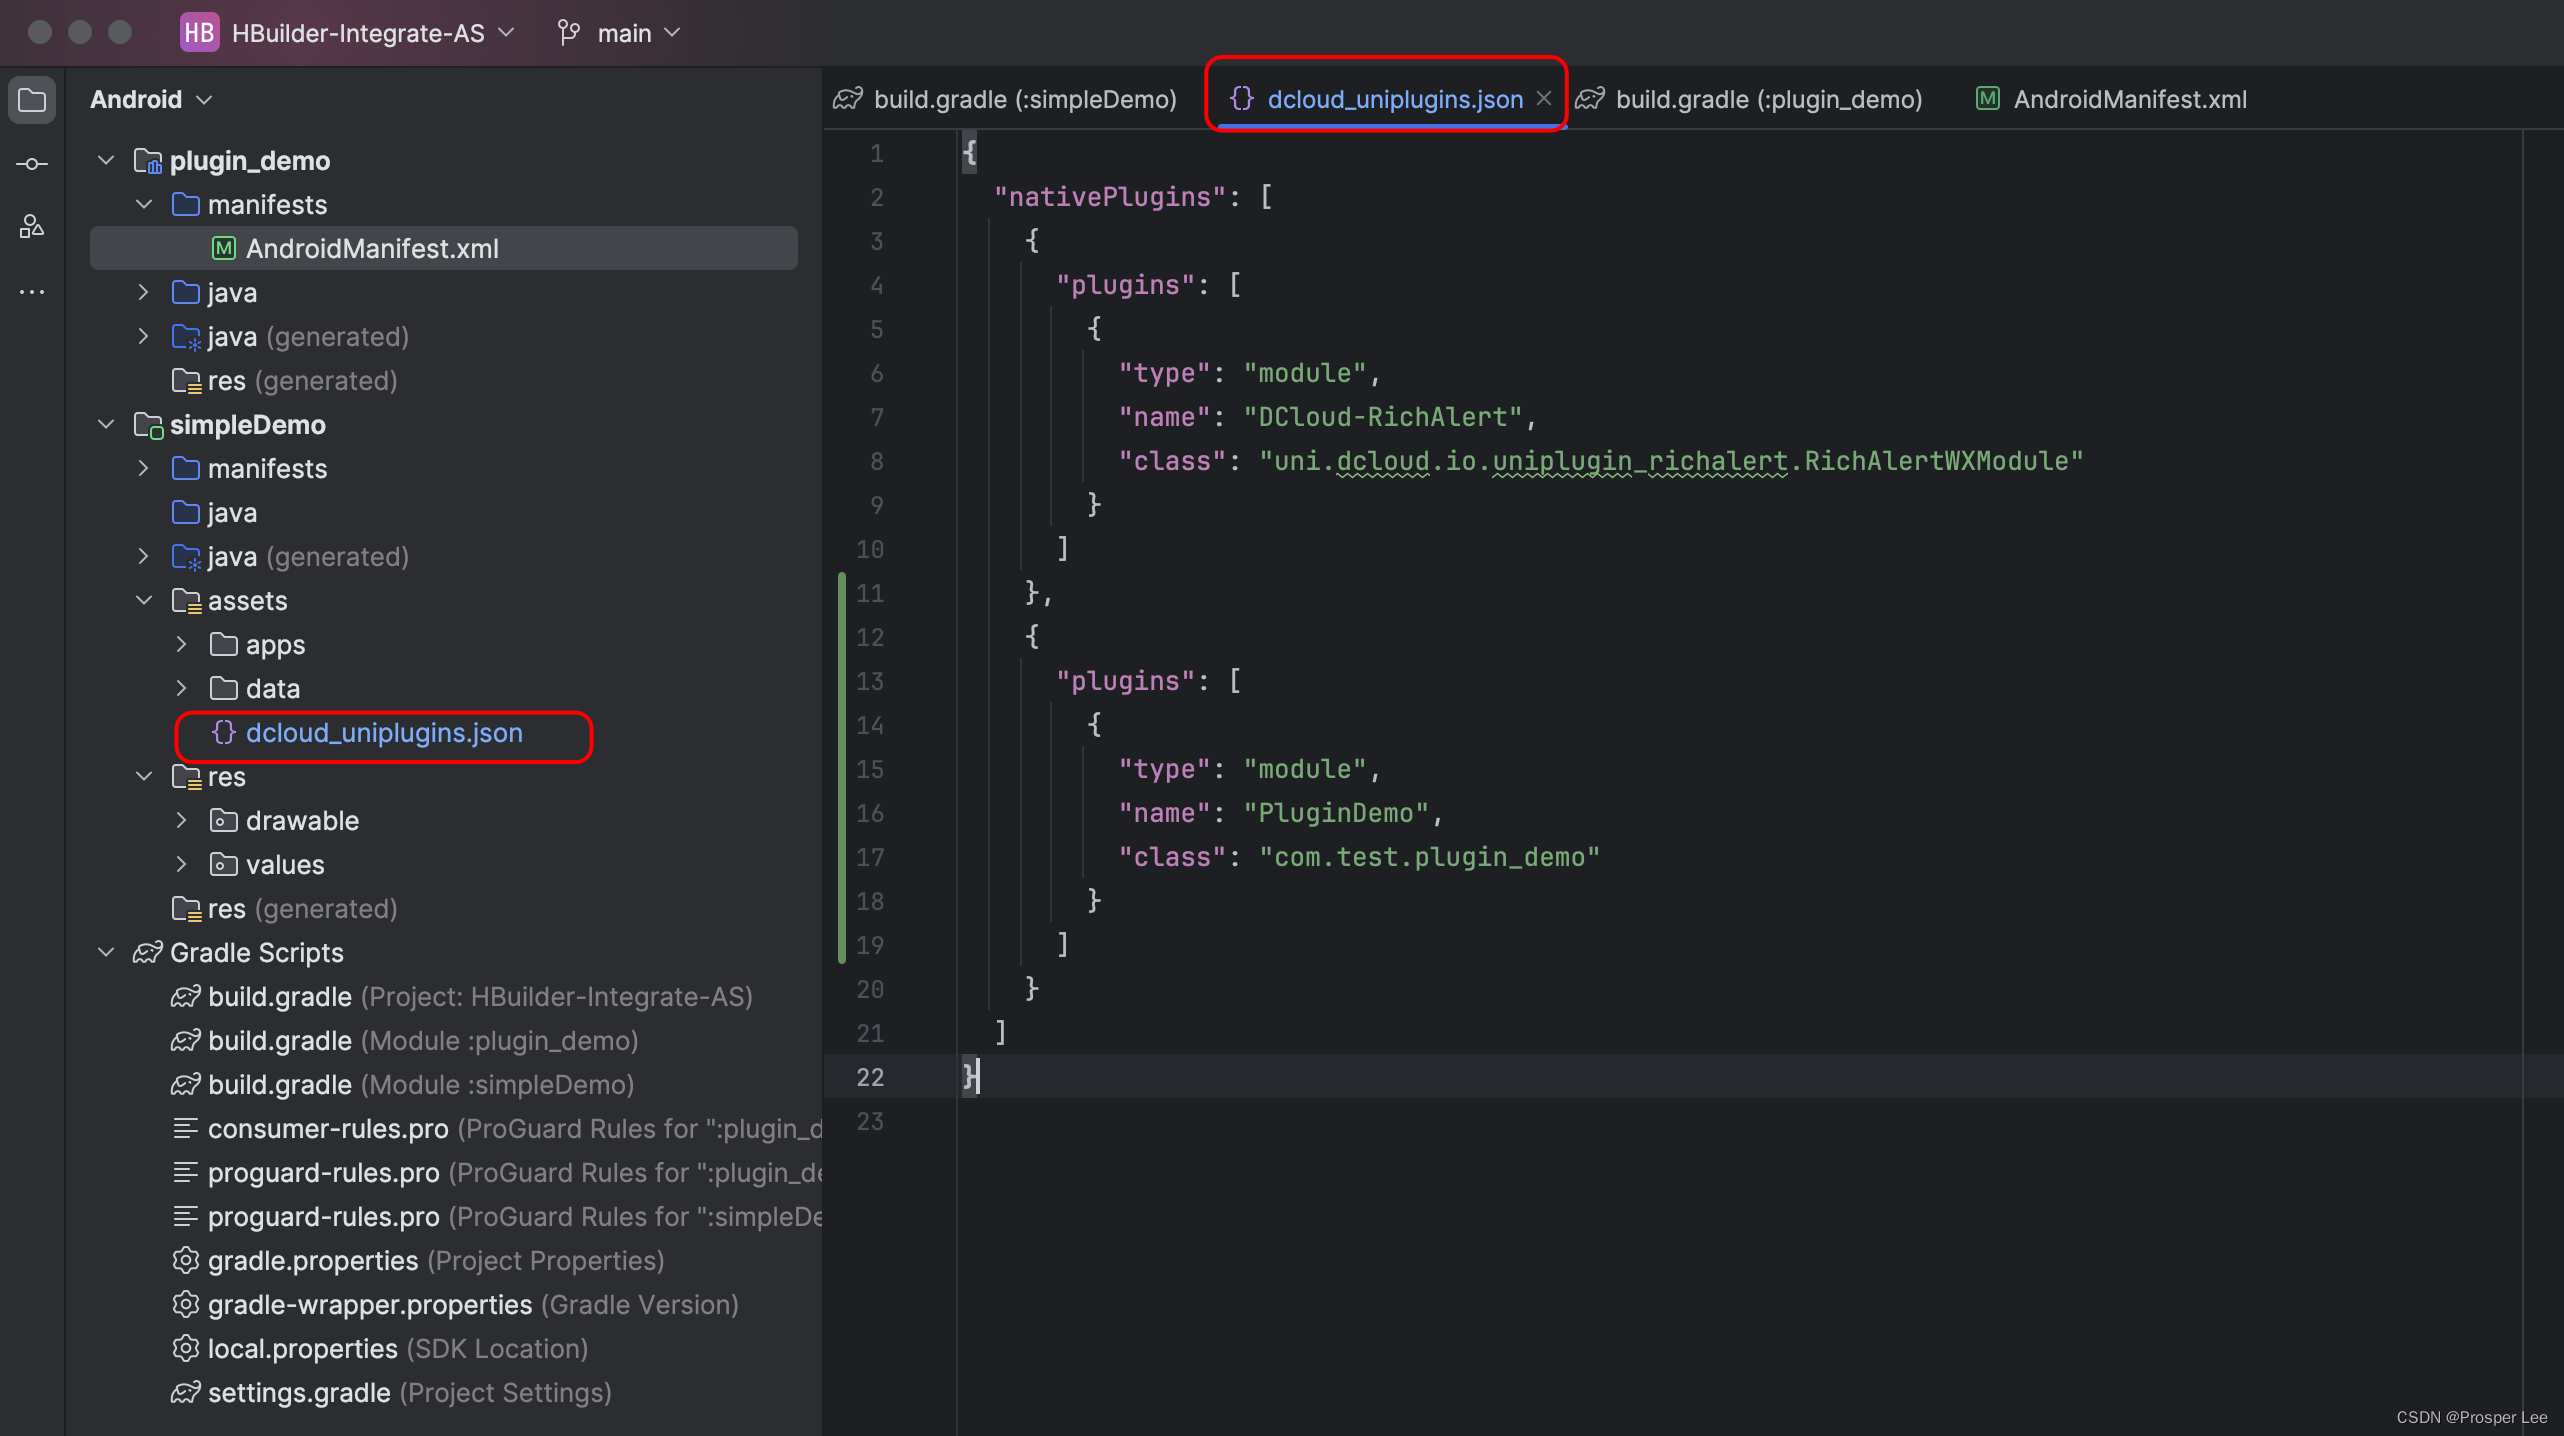Click the JSON braces icon in tree
The width and height of the screenshot is (2564, 1436).
(x=224, y=732)
